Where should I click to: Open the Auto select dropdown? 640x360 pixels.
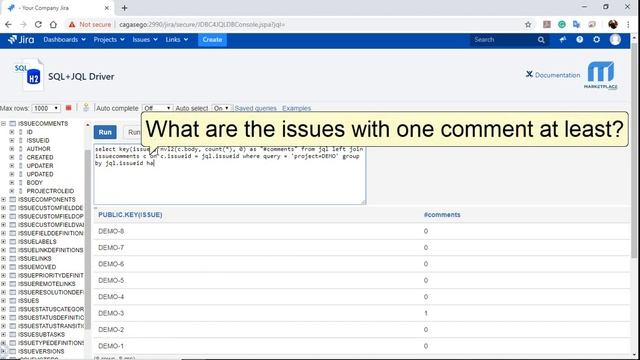[x=221, y=108]
